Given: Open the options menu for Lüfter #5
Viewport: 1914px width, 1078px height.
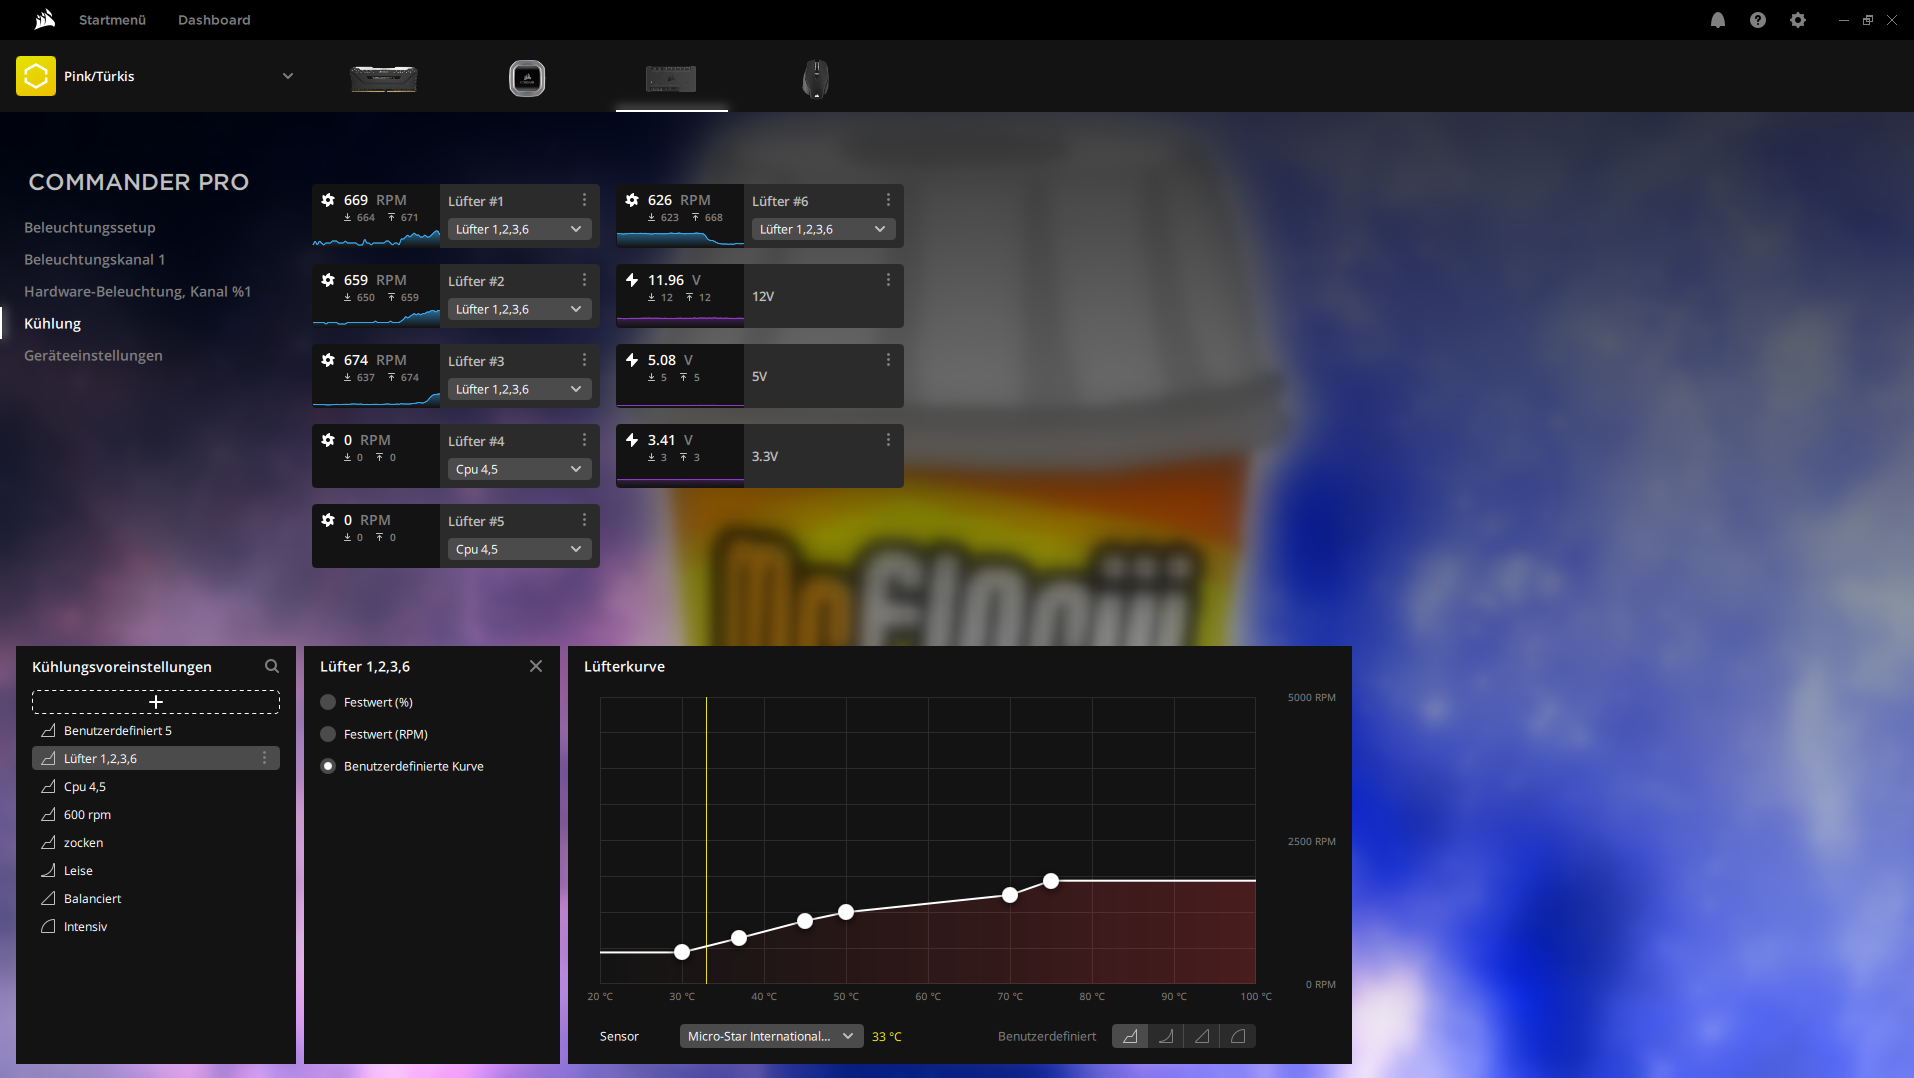Looking at the screenshot, I should coord(584,520).
